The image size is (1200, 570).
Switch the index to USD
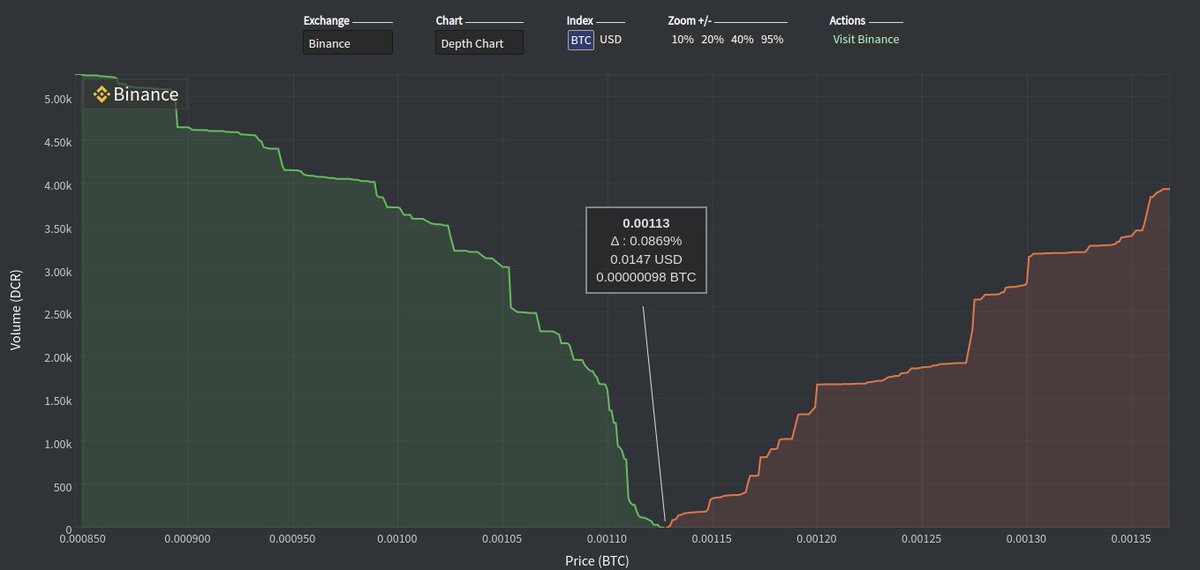(x=610, y=40)
